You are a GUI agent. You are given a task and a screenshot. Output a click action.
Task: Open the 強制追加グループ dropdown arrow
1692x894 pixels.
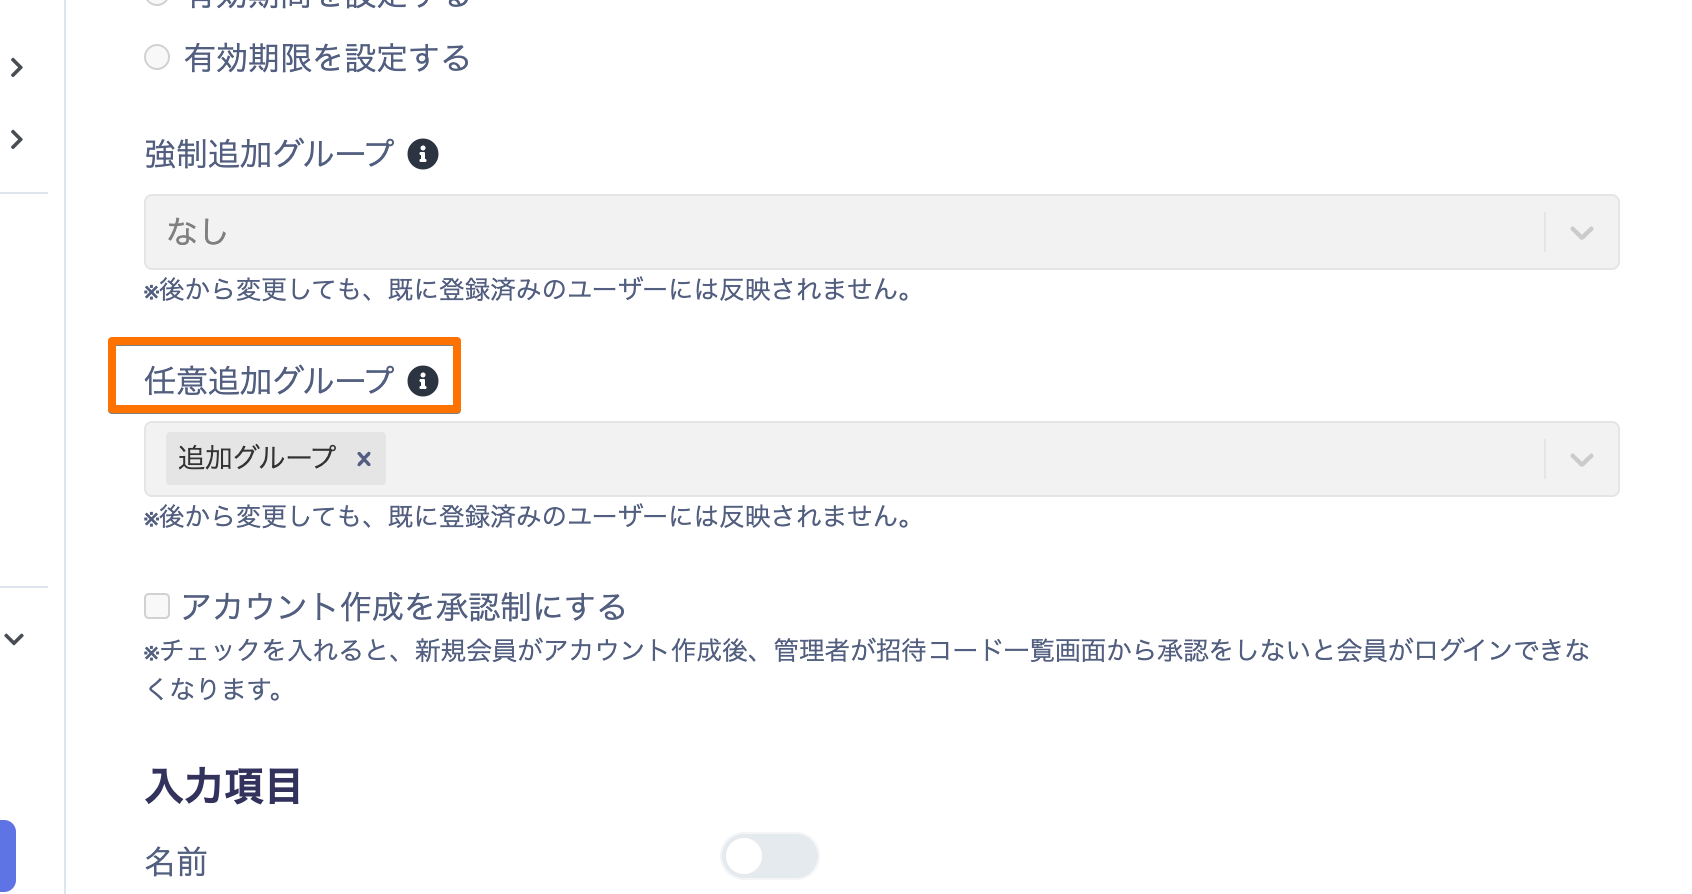click(1581, 232)
